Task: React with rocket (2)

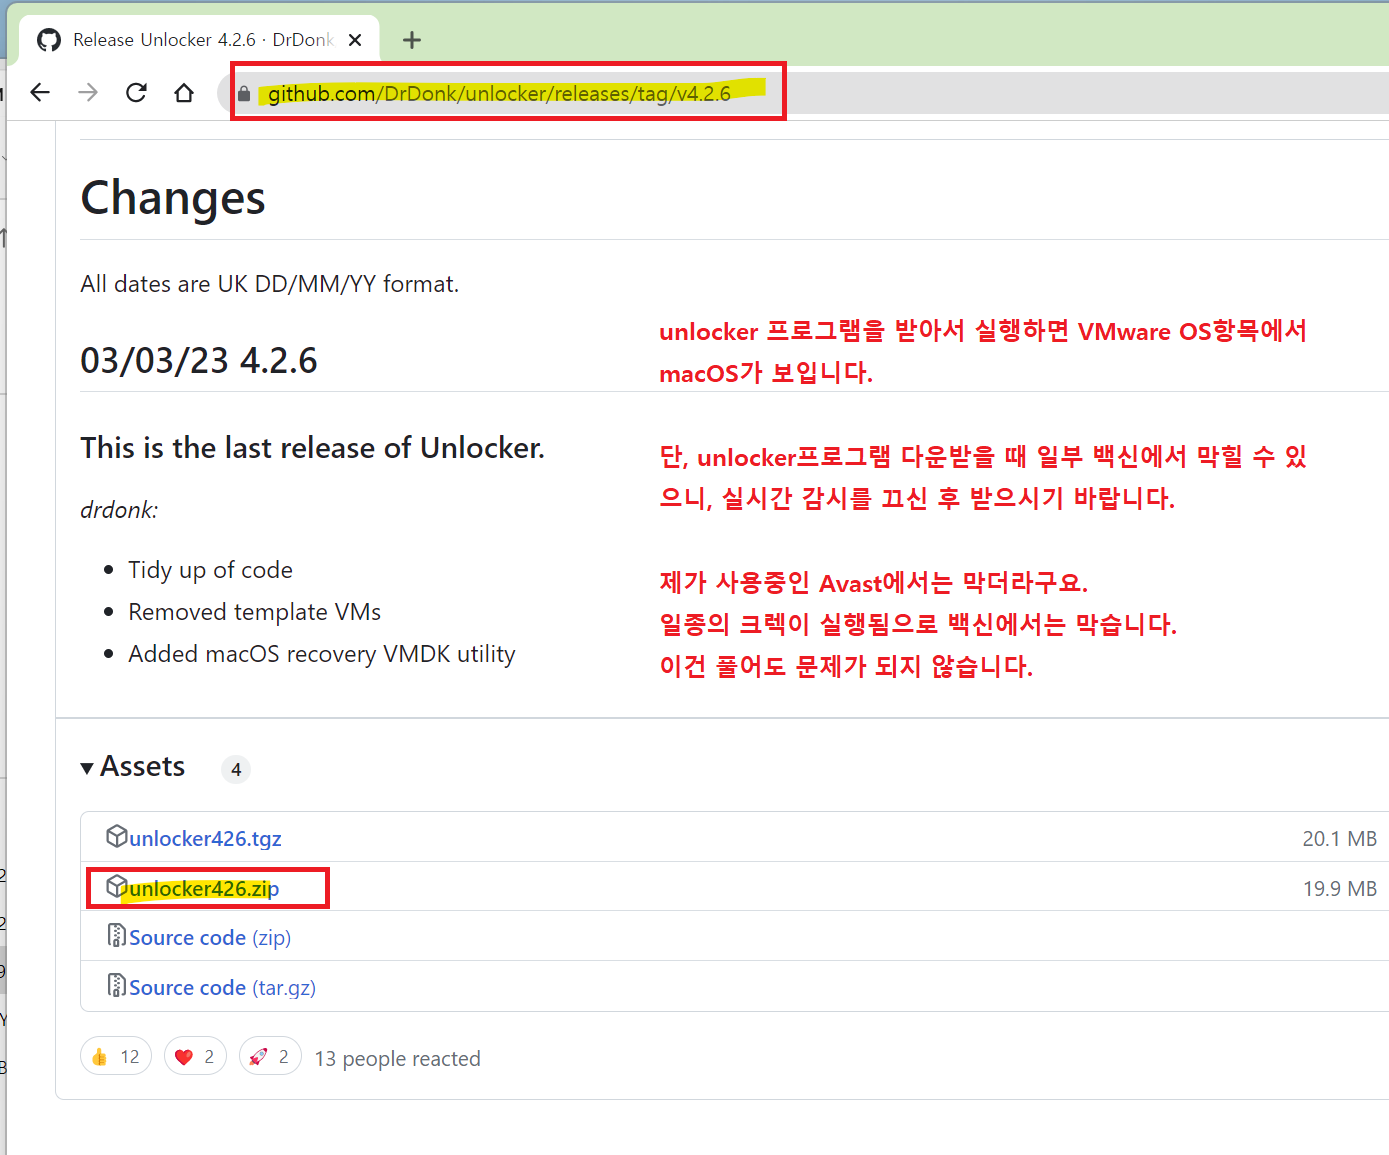Action: pos(270,1056)
